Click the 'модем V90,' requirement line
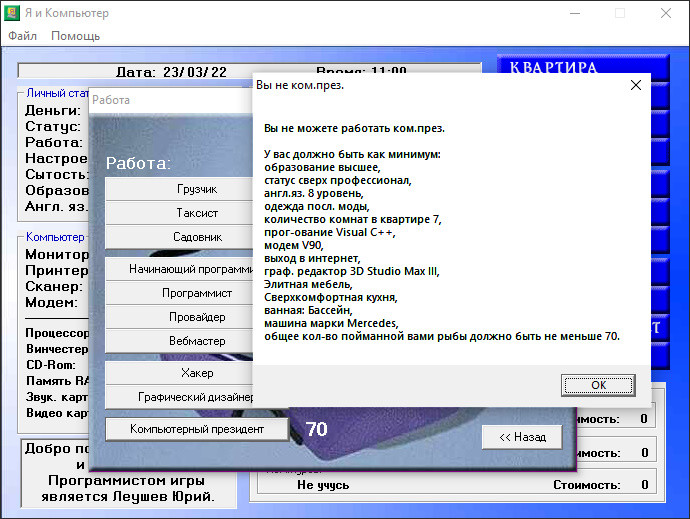Image resolution: width=690 pixels, height=519 pixels. [x=294, y=245]
